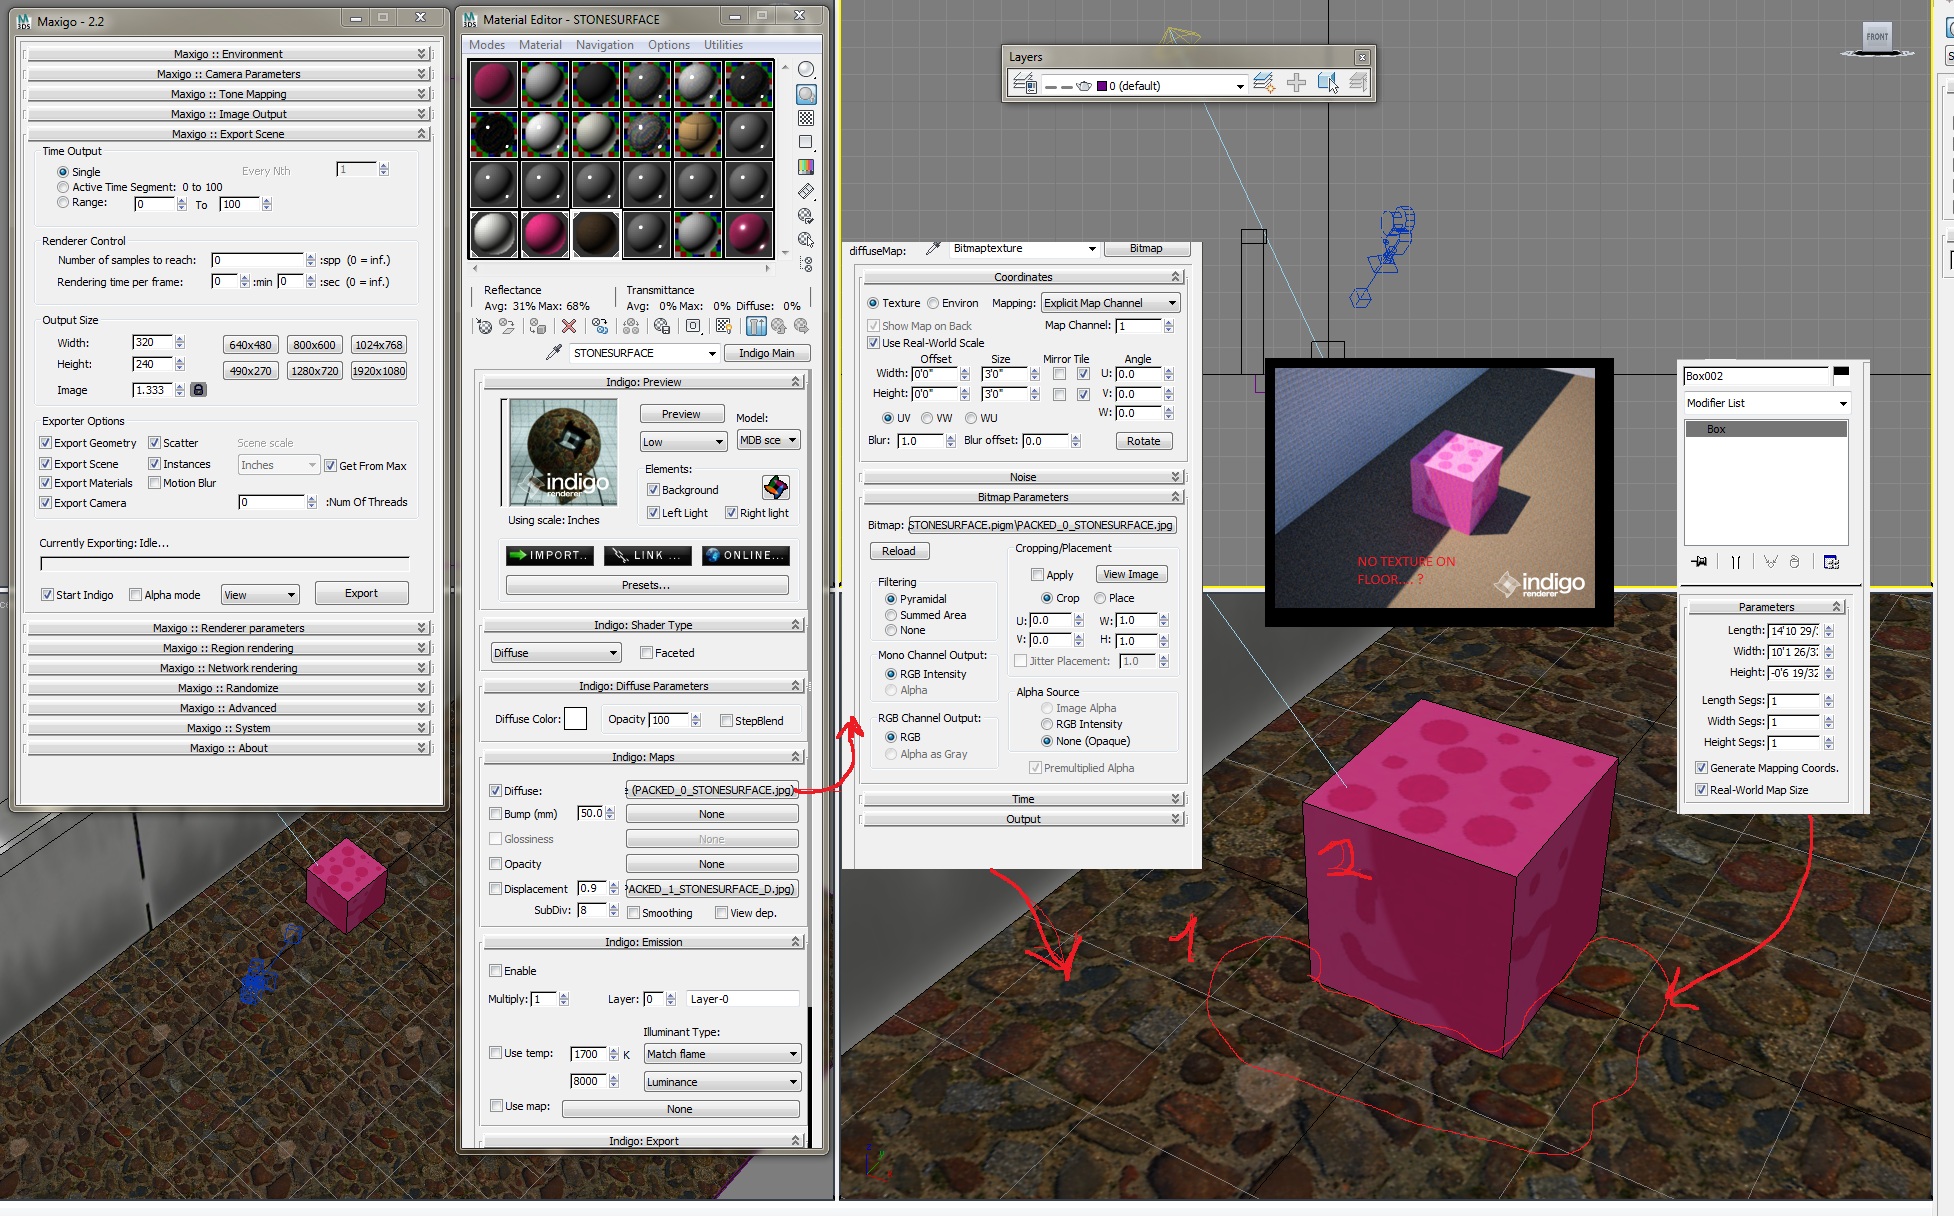Open Navigation menu

point(605,45)
